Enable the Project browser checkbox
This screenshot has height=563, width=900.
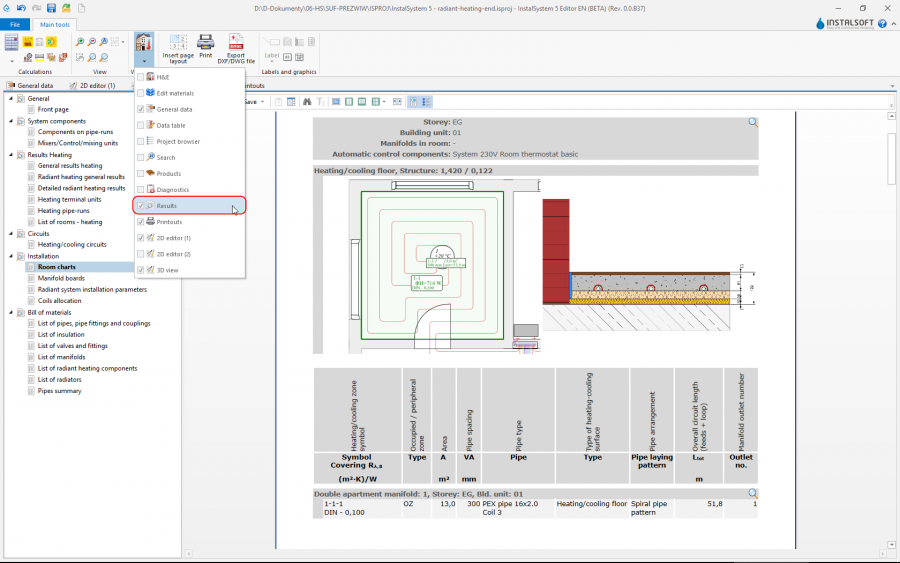pyautogui.click(x=141, y=141)
